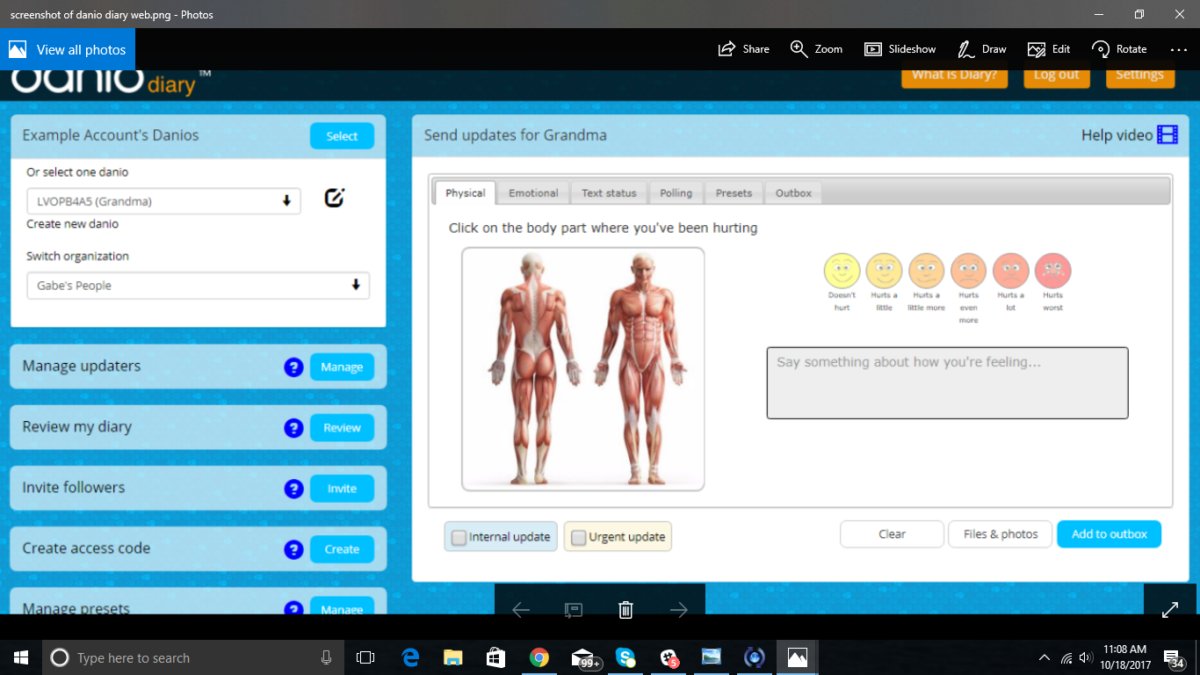Select the "Hurts a little more" face
This screenshot has width=1200, height=675.
coord(926,270)
